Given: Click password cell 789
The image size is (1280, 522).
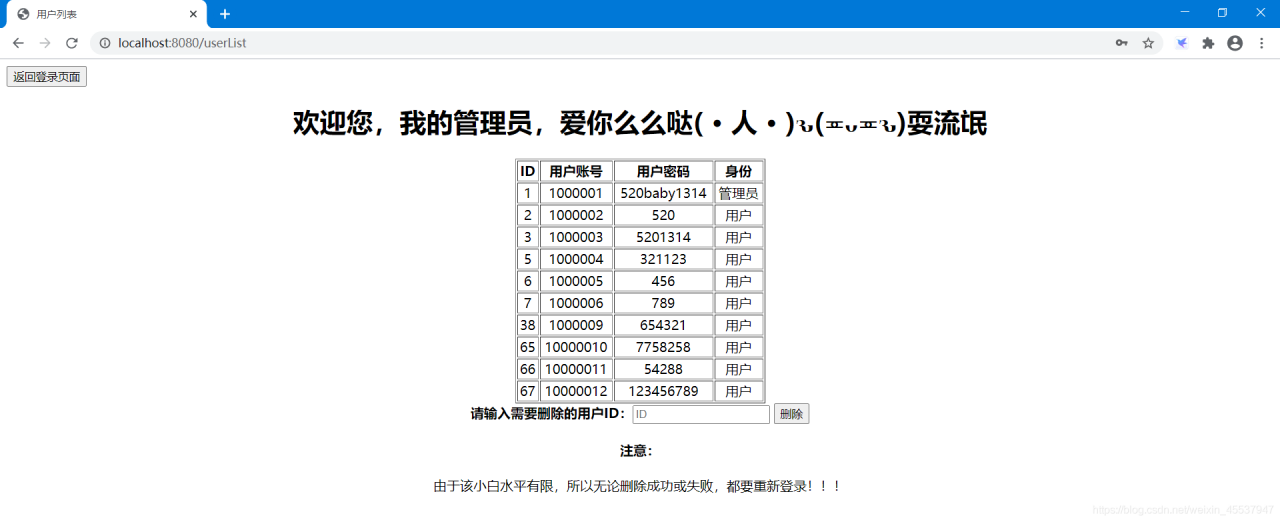Looking at the screenshot, I should coord(663,303).
